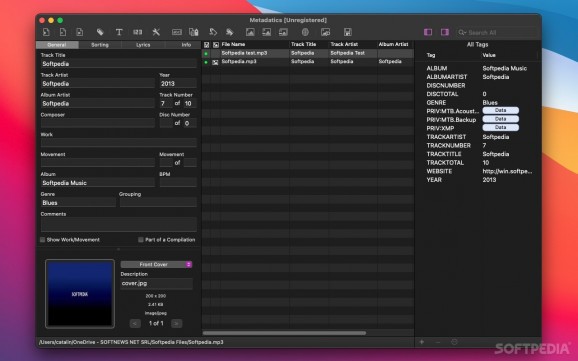
Task: Click the floppy disk save icon
Action: point(348,32)
